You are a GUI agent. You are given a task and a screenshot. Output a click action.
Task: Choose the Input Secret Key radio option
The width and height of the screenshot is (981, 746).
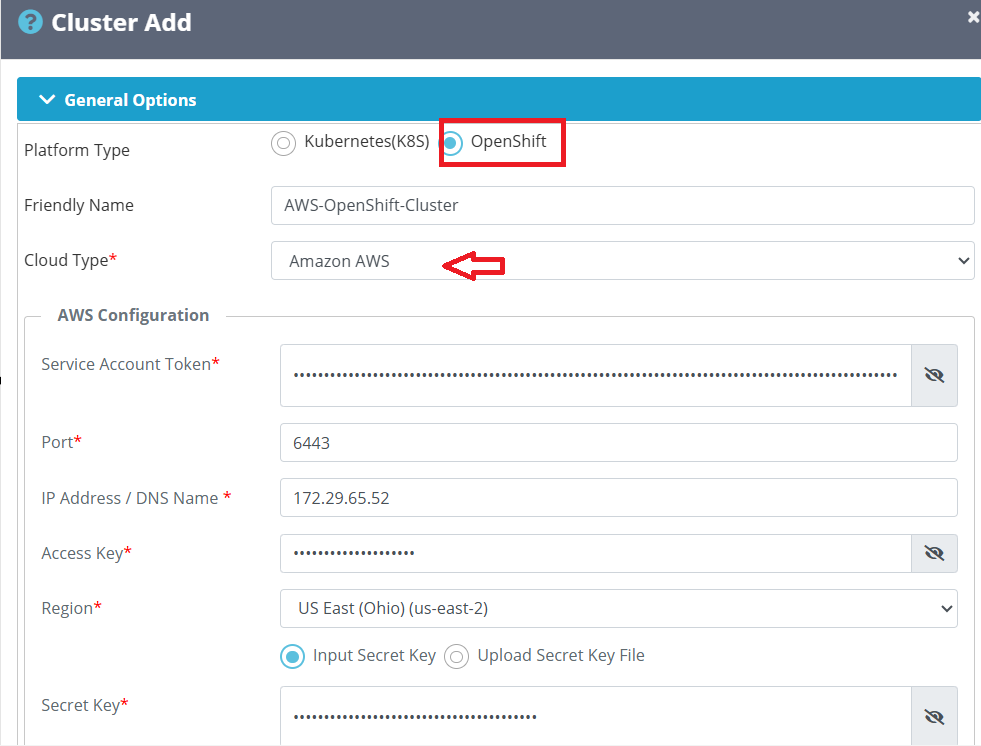tap(292, 657)
